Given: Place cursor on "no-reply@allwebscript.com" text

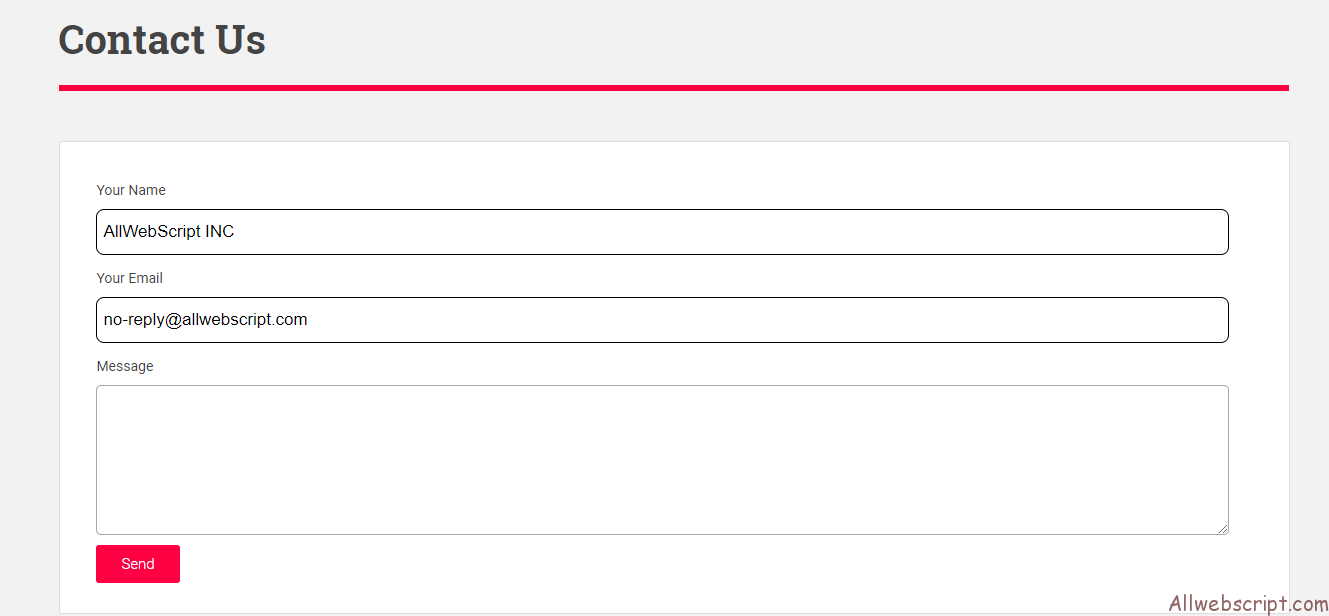Looking at the screenshot, I should [x=206, y=320].
